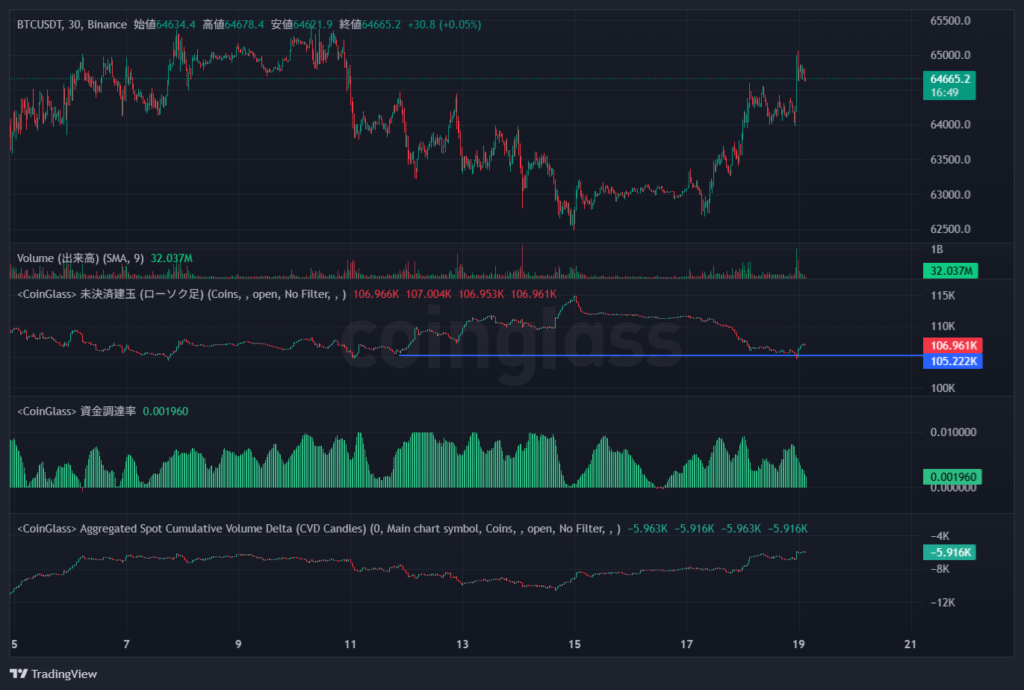Click the 65000.0 price axis label
Screen dimensions: 1024x690
[x=950, y=55]
